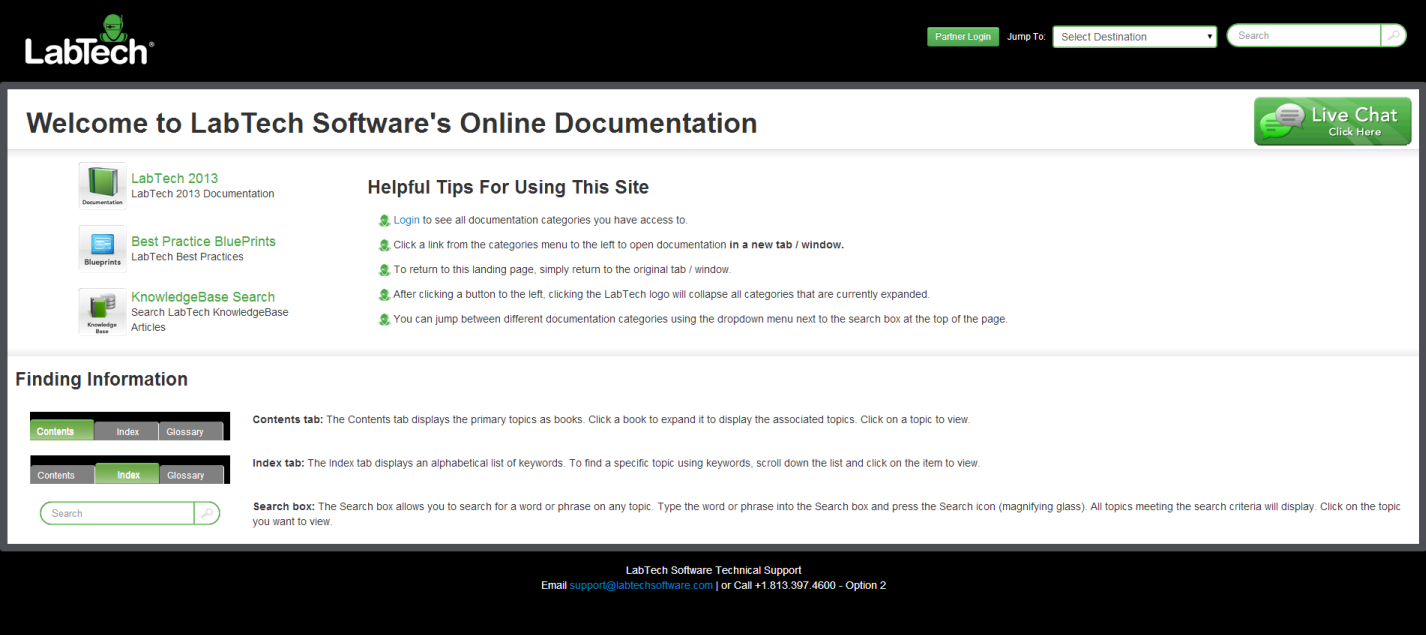
Task: Click the tip about jumping between documentation categories
Action: (x=700, y=320)
